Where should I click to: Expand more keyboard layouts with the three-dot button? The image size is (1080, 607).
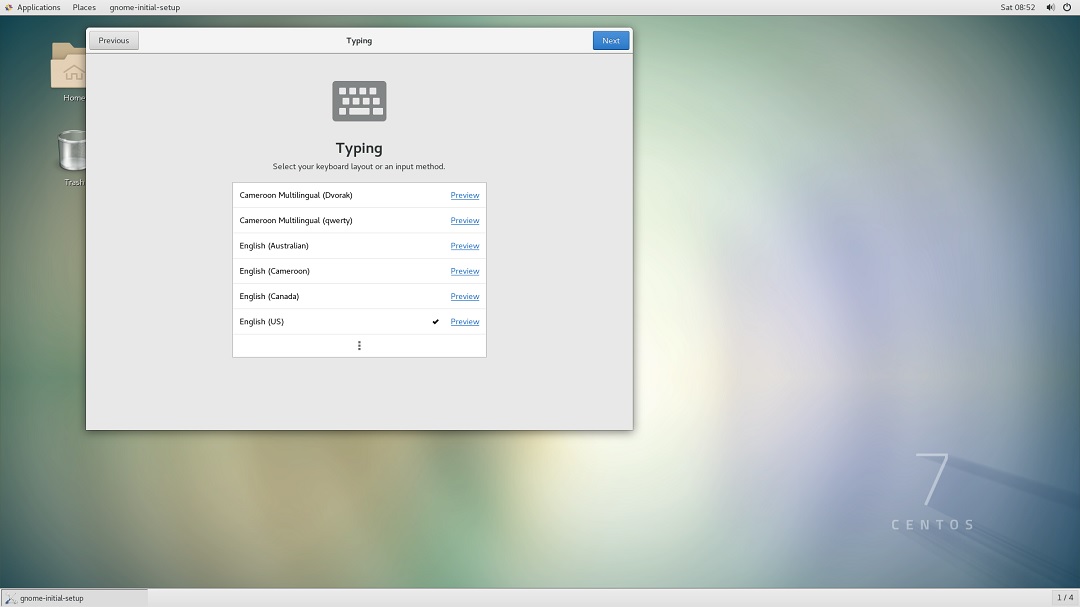359,345
